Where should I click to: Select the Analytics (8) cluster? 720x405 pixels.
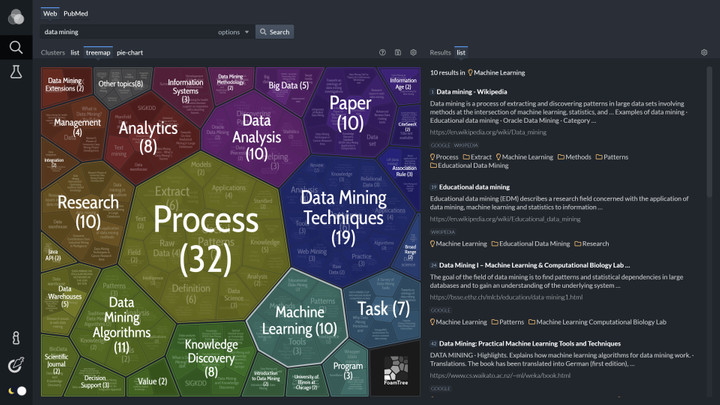pos(148,137)
